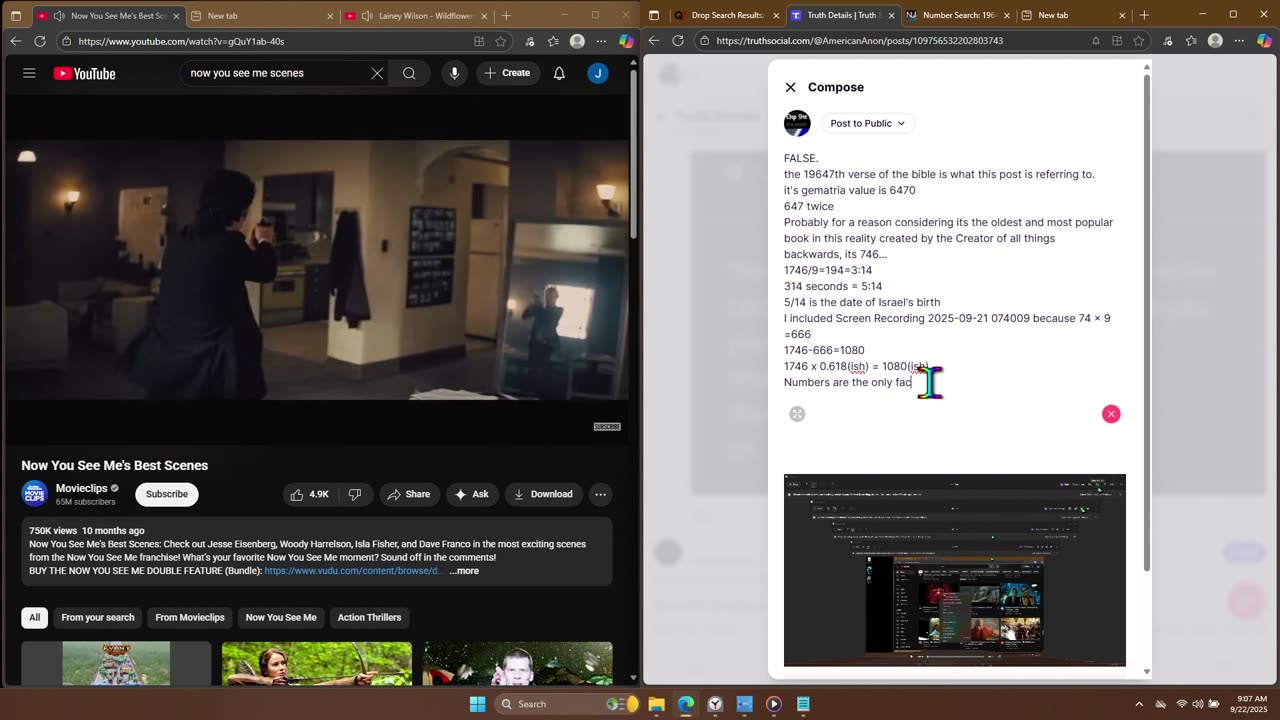Viewport: 1280px width, 720px height.
Task: Mute the Now You See Me tab audio
Action: click(x=58, y=15)
